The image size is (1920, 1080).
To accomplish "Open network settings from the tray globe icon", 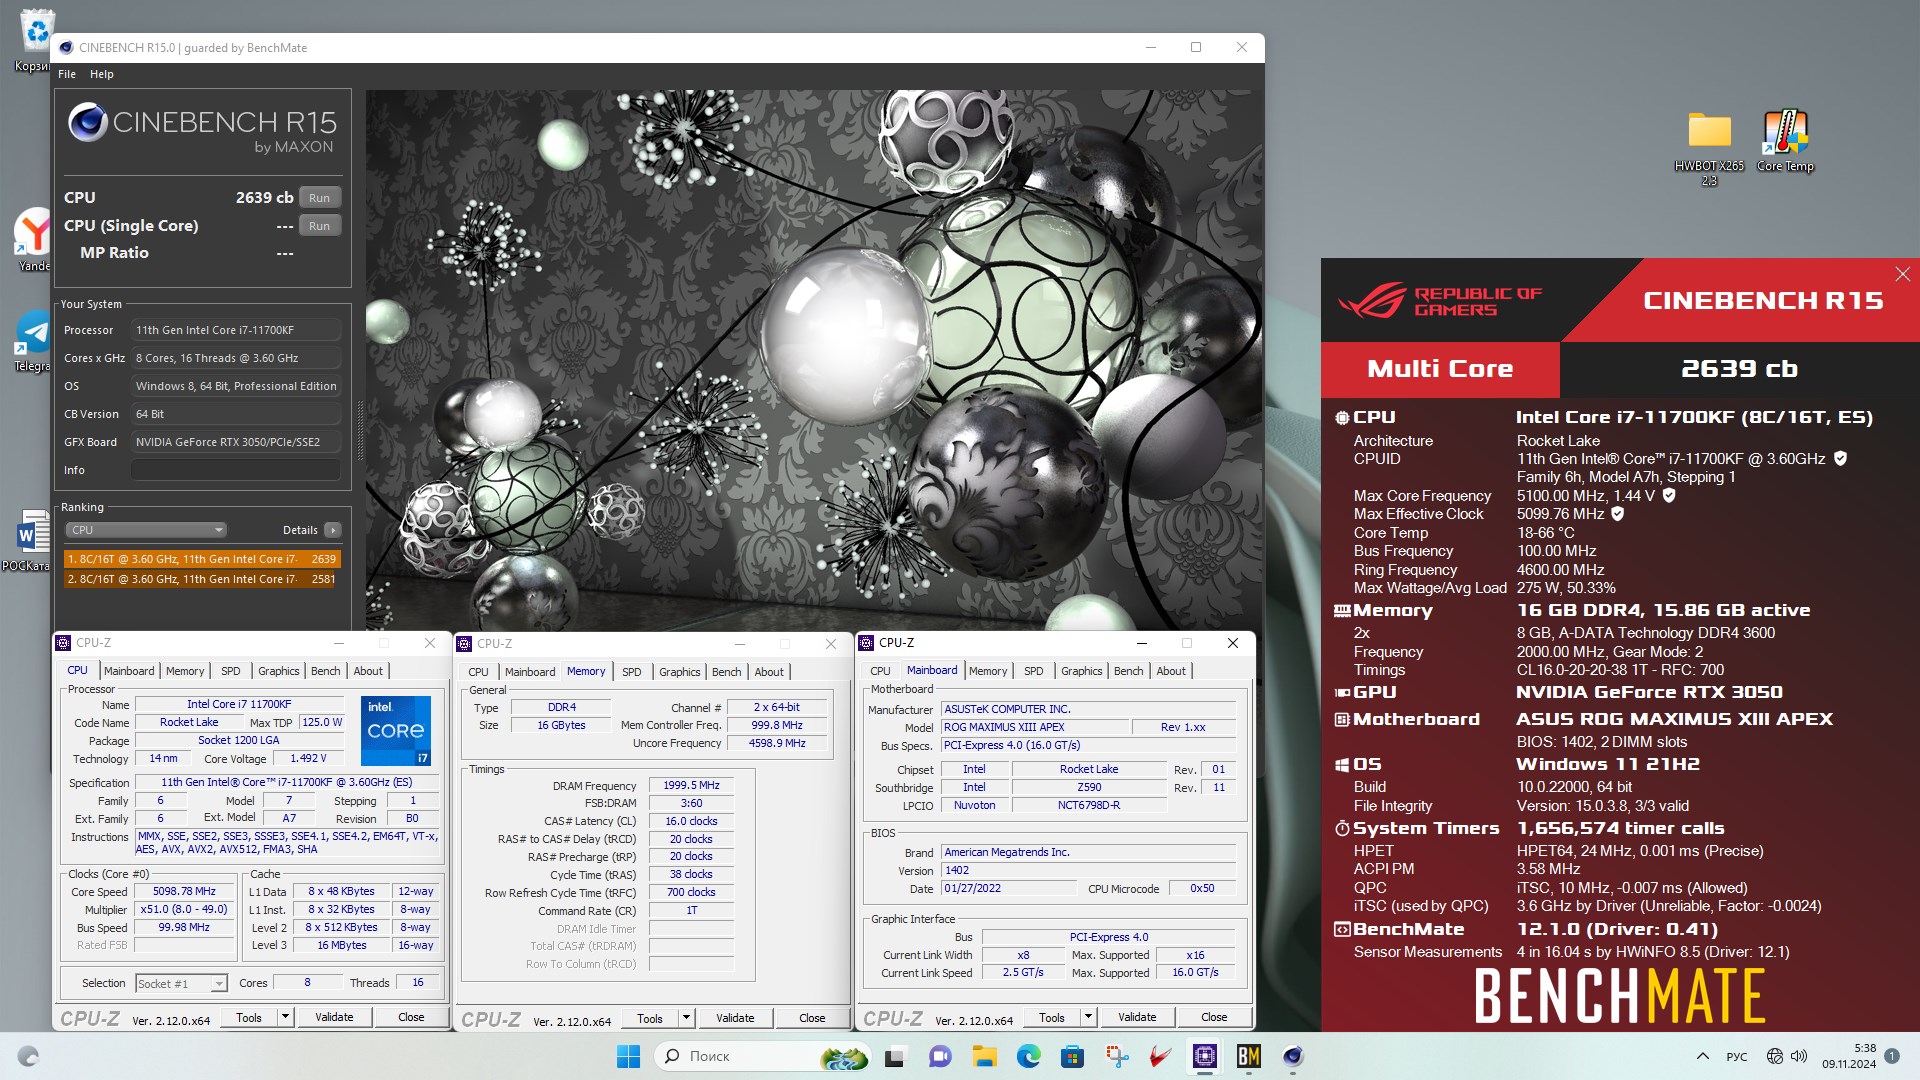I will pyautogui.click(x=1775, y=1056).
